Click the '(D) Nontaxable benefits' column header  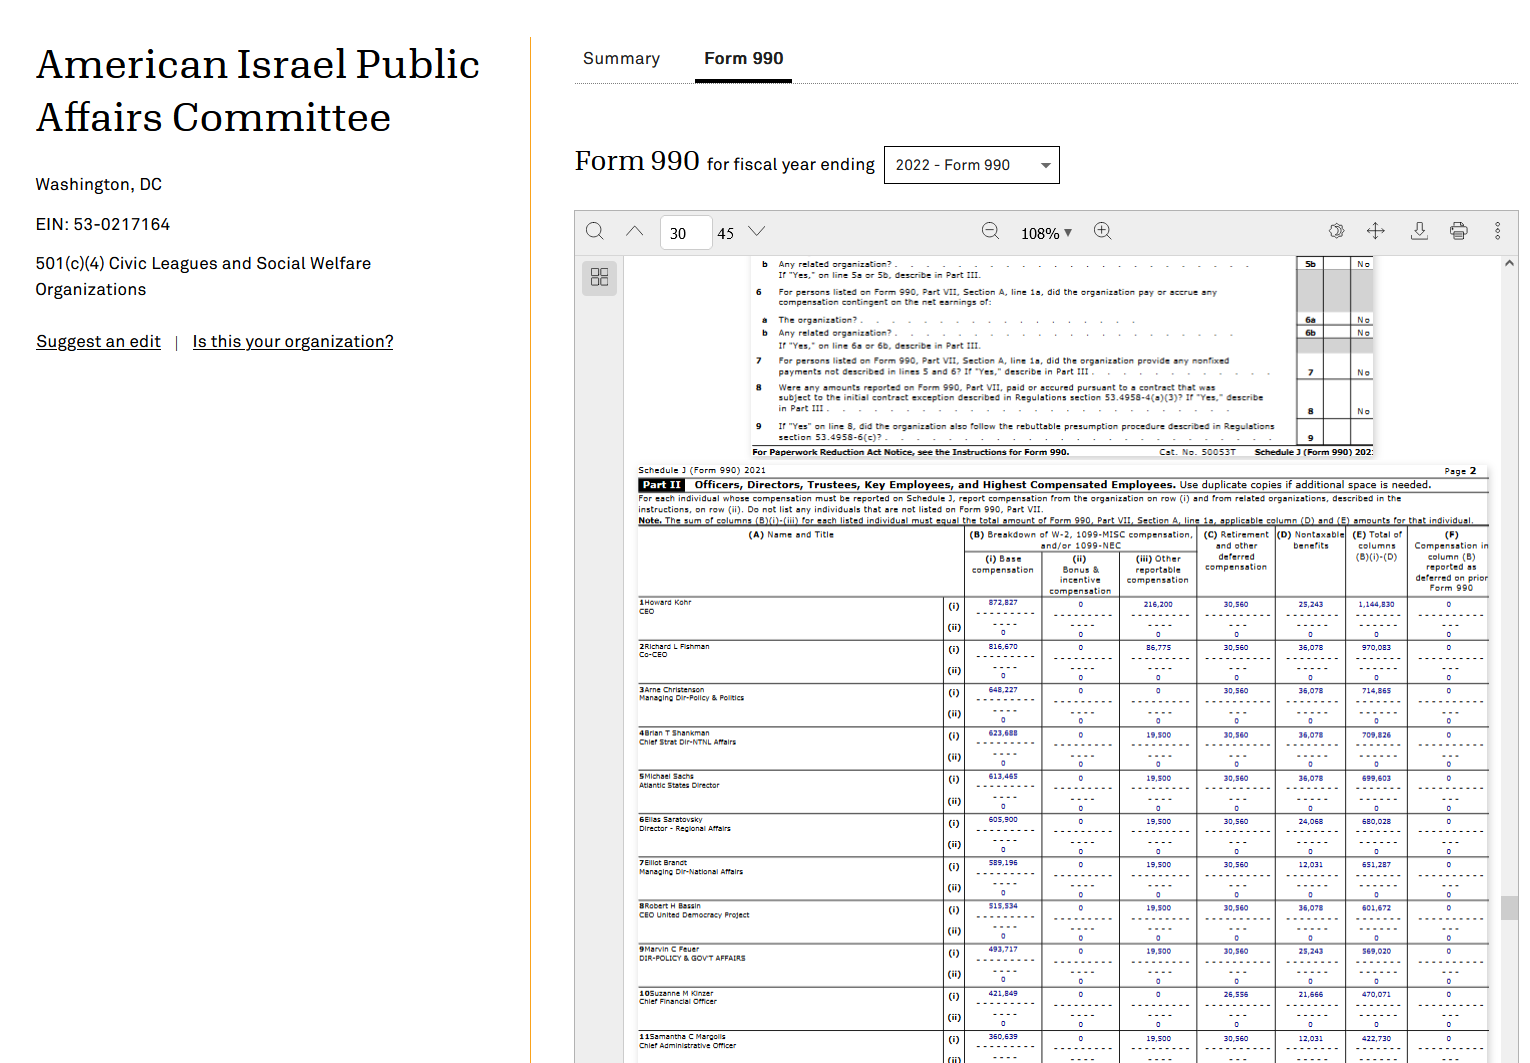(1310, 540)
